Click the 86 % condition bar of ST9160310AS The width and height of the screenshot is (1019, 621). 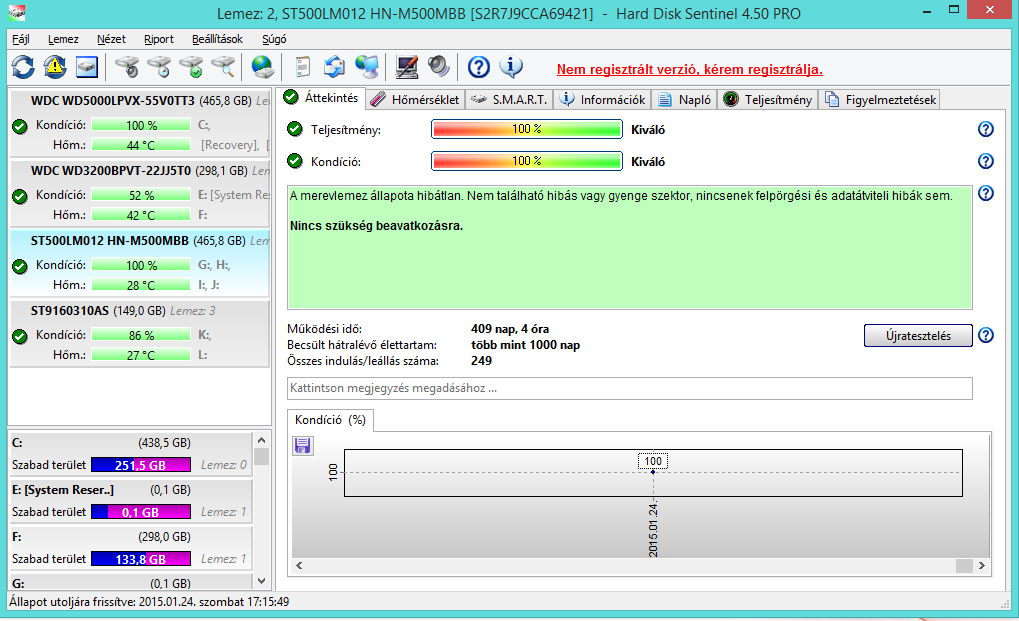point(141,335)
